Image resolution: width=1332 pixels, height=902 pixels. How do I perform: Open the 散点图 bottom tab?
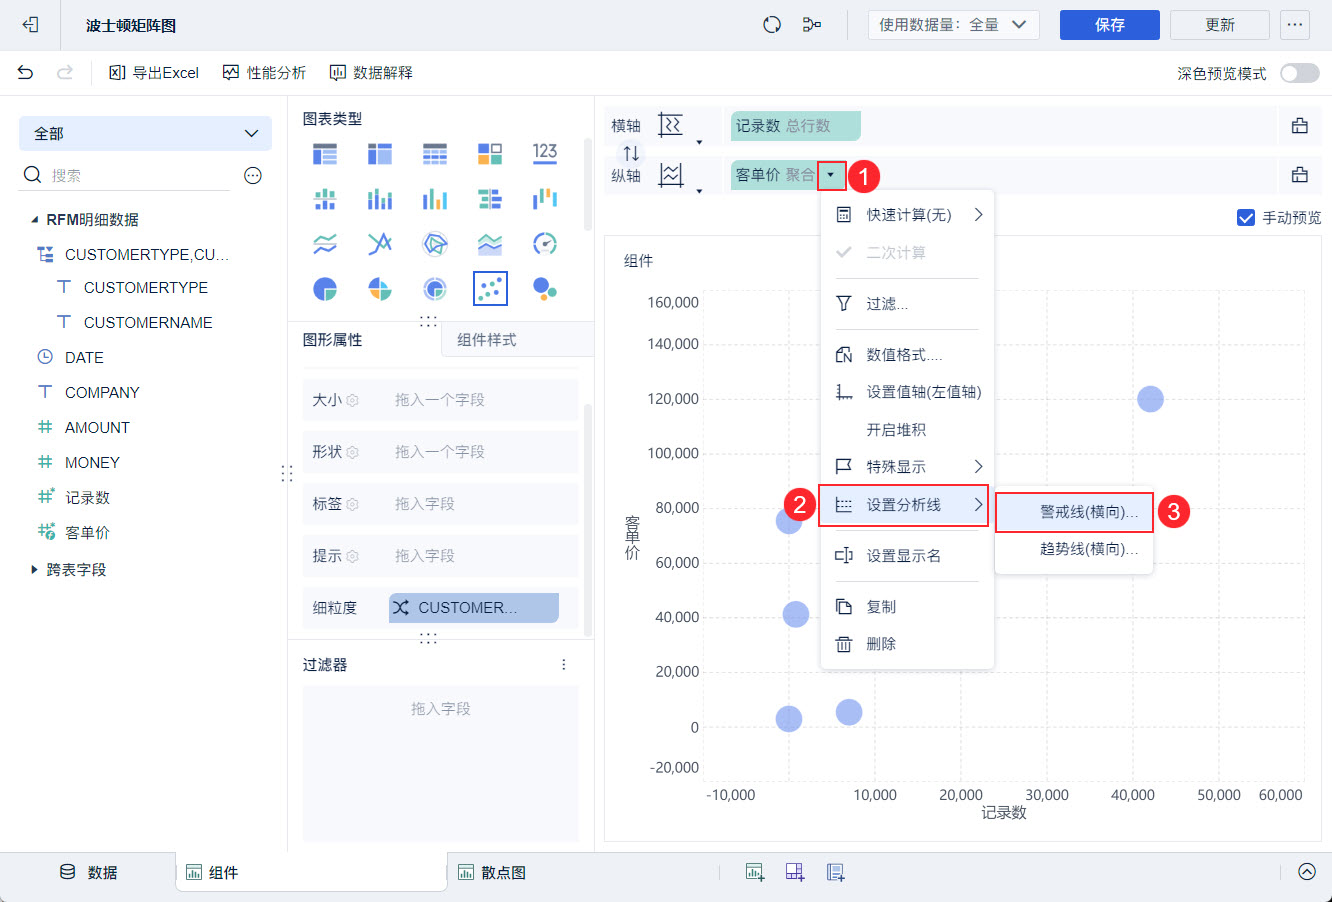[x=492, y=872]
